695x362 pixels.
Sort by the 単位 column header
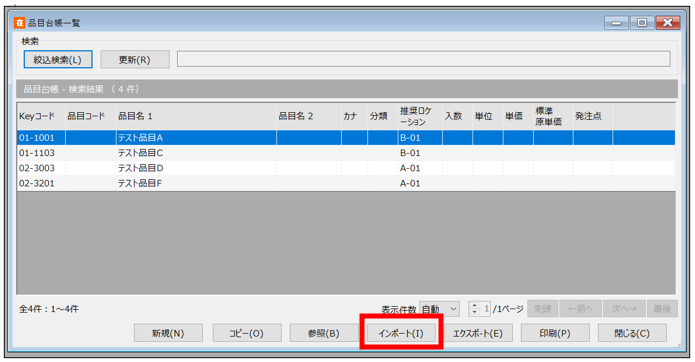[x=488, y=116]
